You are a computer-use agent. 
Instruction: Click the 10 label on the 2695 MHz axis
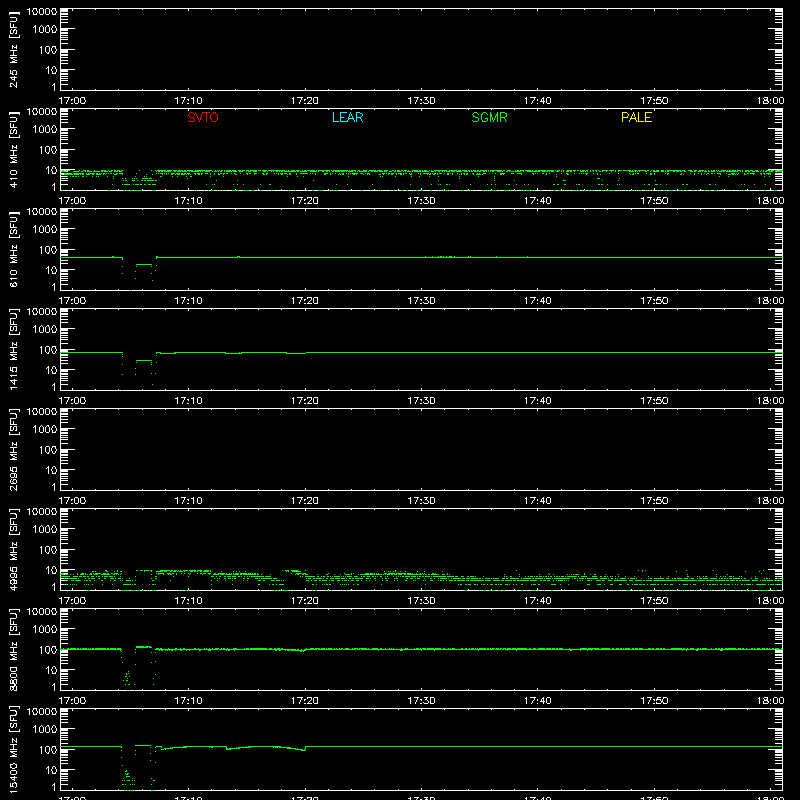(x=51, y=470)
